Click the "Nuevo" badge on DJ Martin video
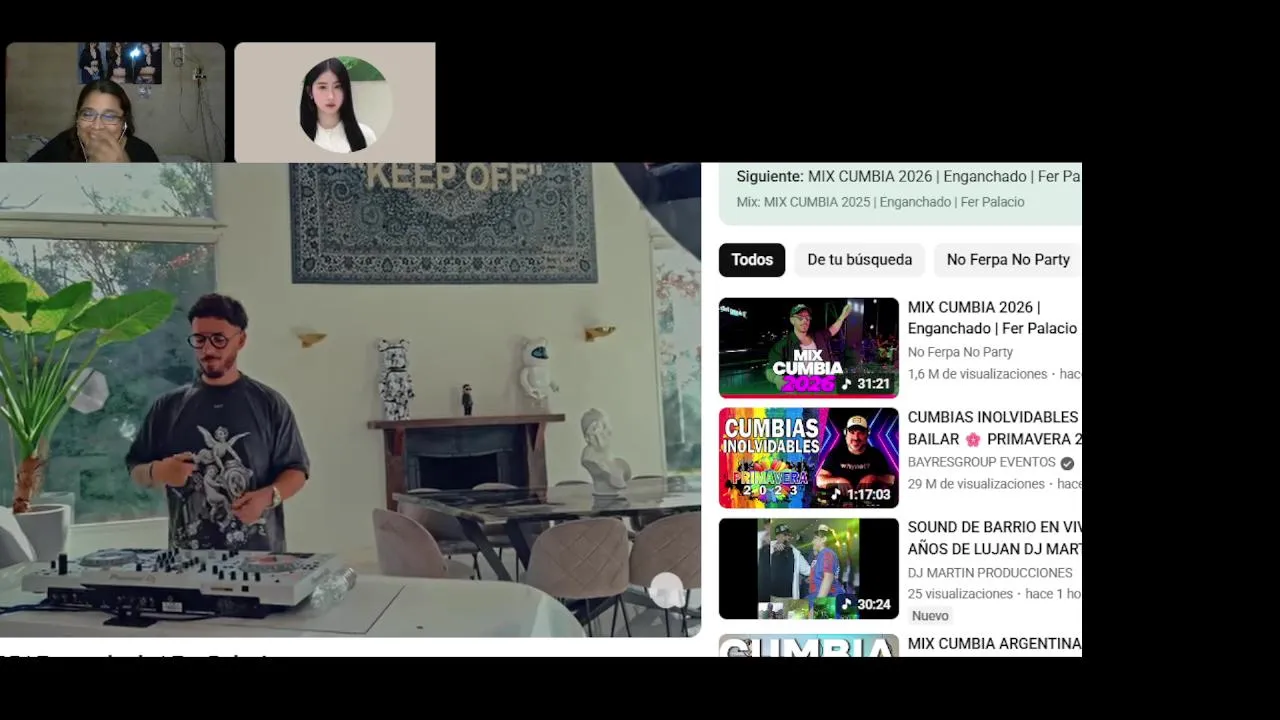Viewport: 1280px width, 720px height. [x=930, y=616]
